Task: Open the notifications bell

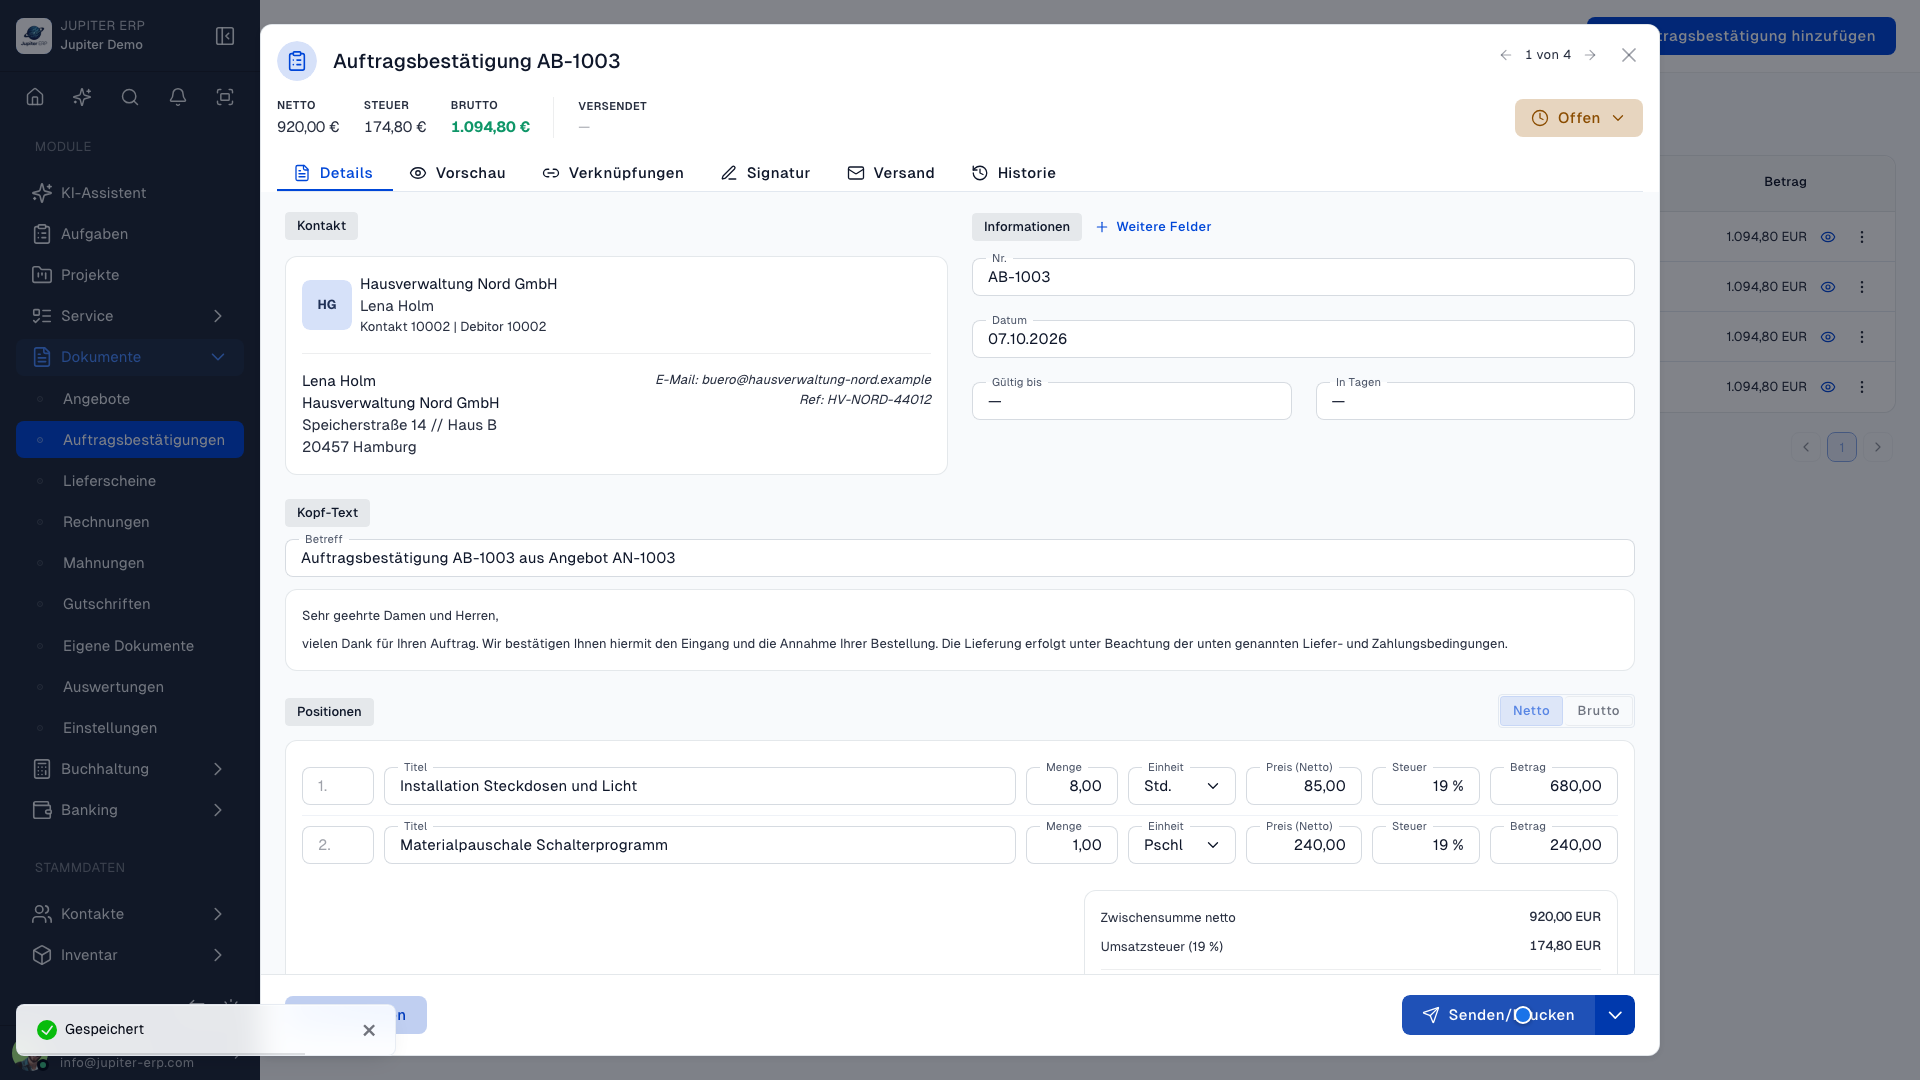Action: (178, 97)
